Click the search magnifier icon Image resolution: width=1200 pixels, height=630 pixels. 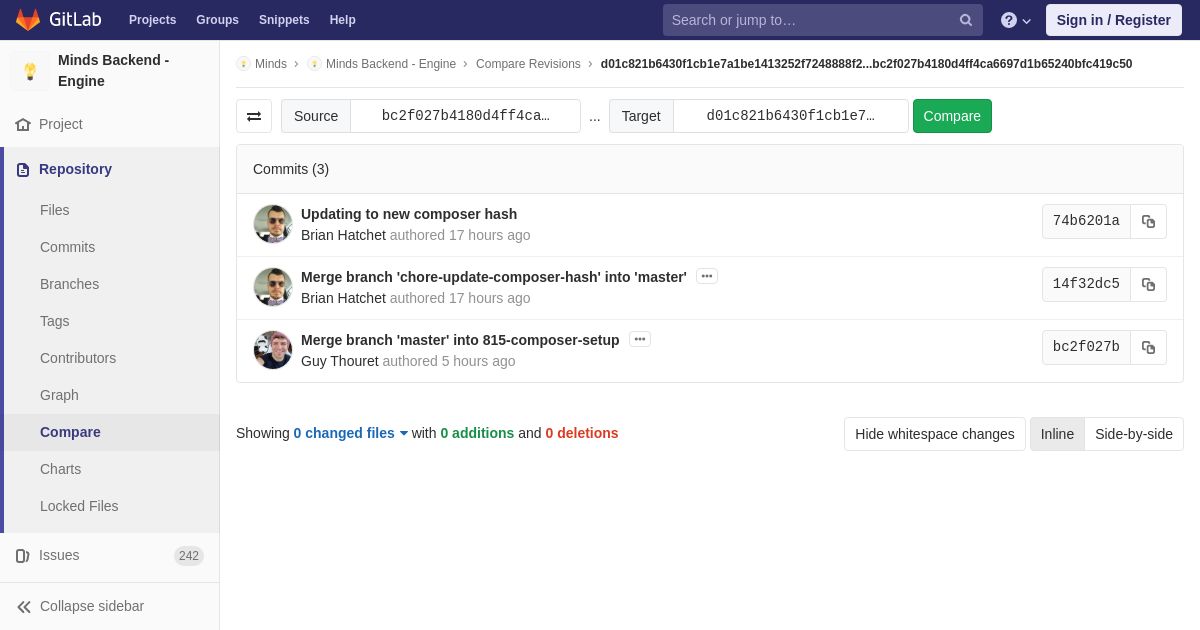pos(965,20)
